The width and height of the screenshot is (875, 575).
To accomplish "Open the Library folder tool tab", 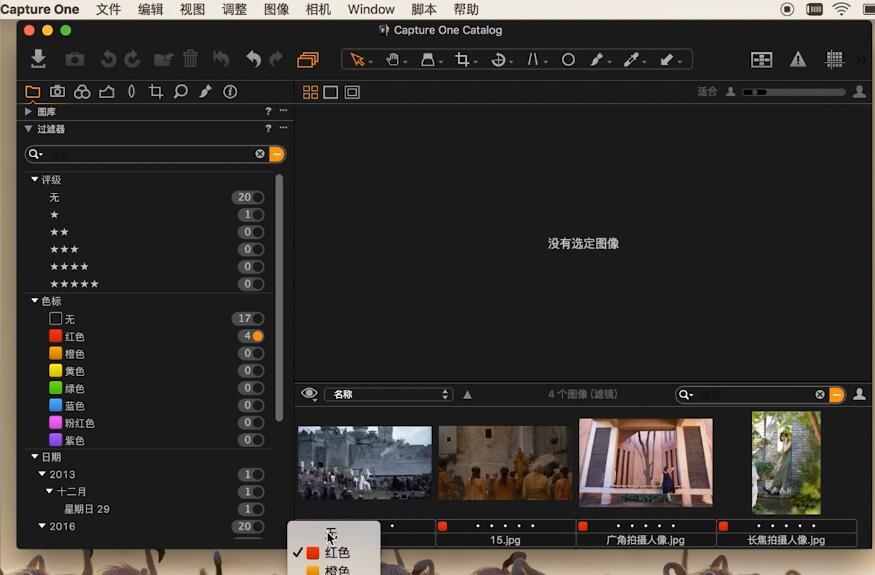I will [33, 92].
